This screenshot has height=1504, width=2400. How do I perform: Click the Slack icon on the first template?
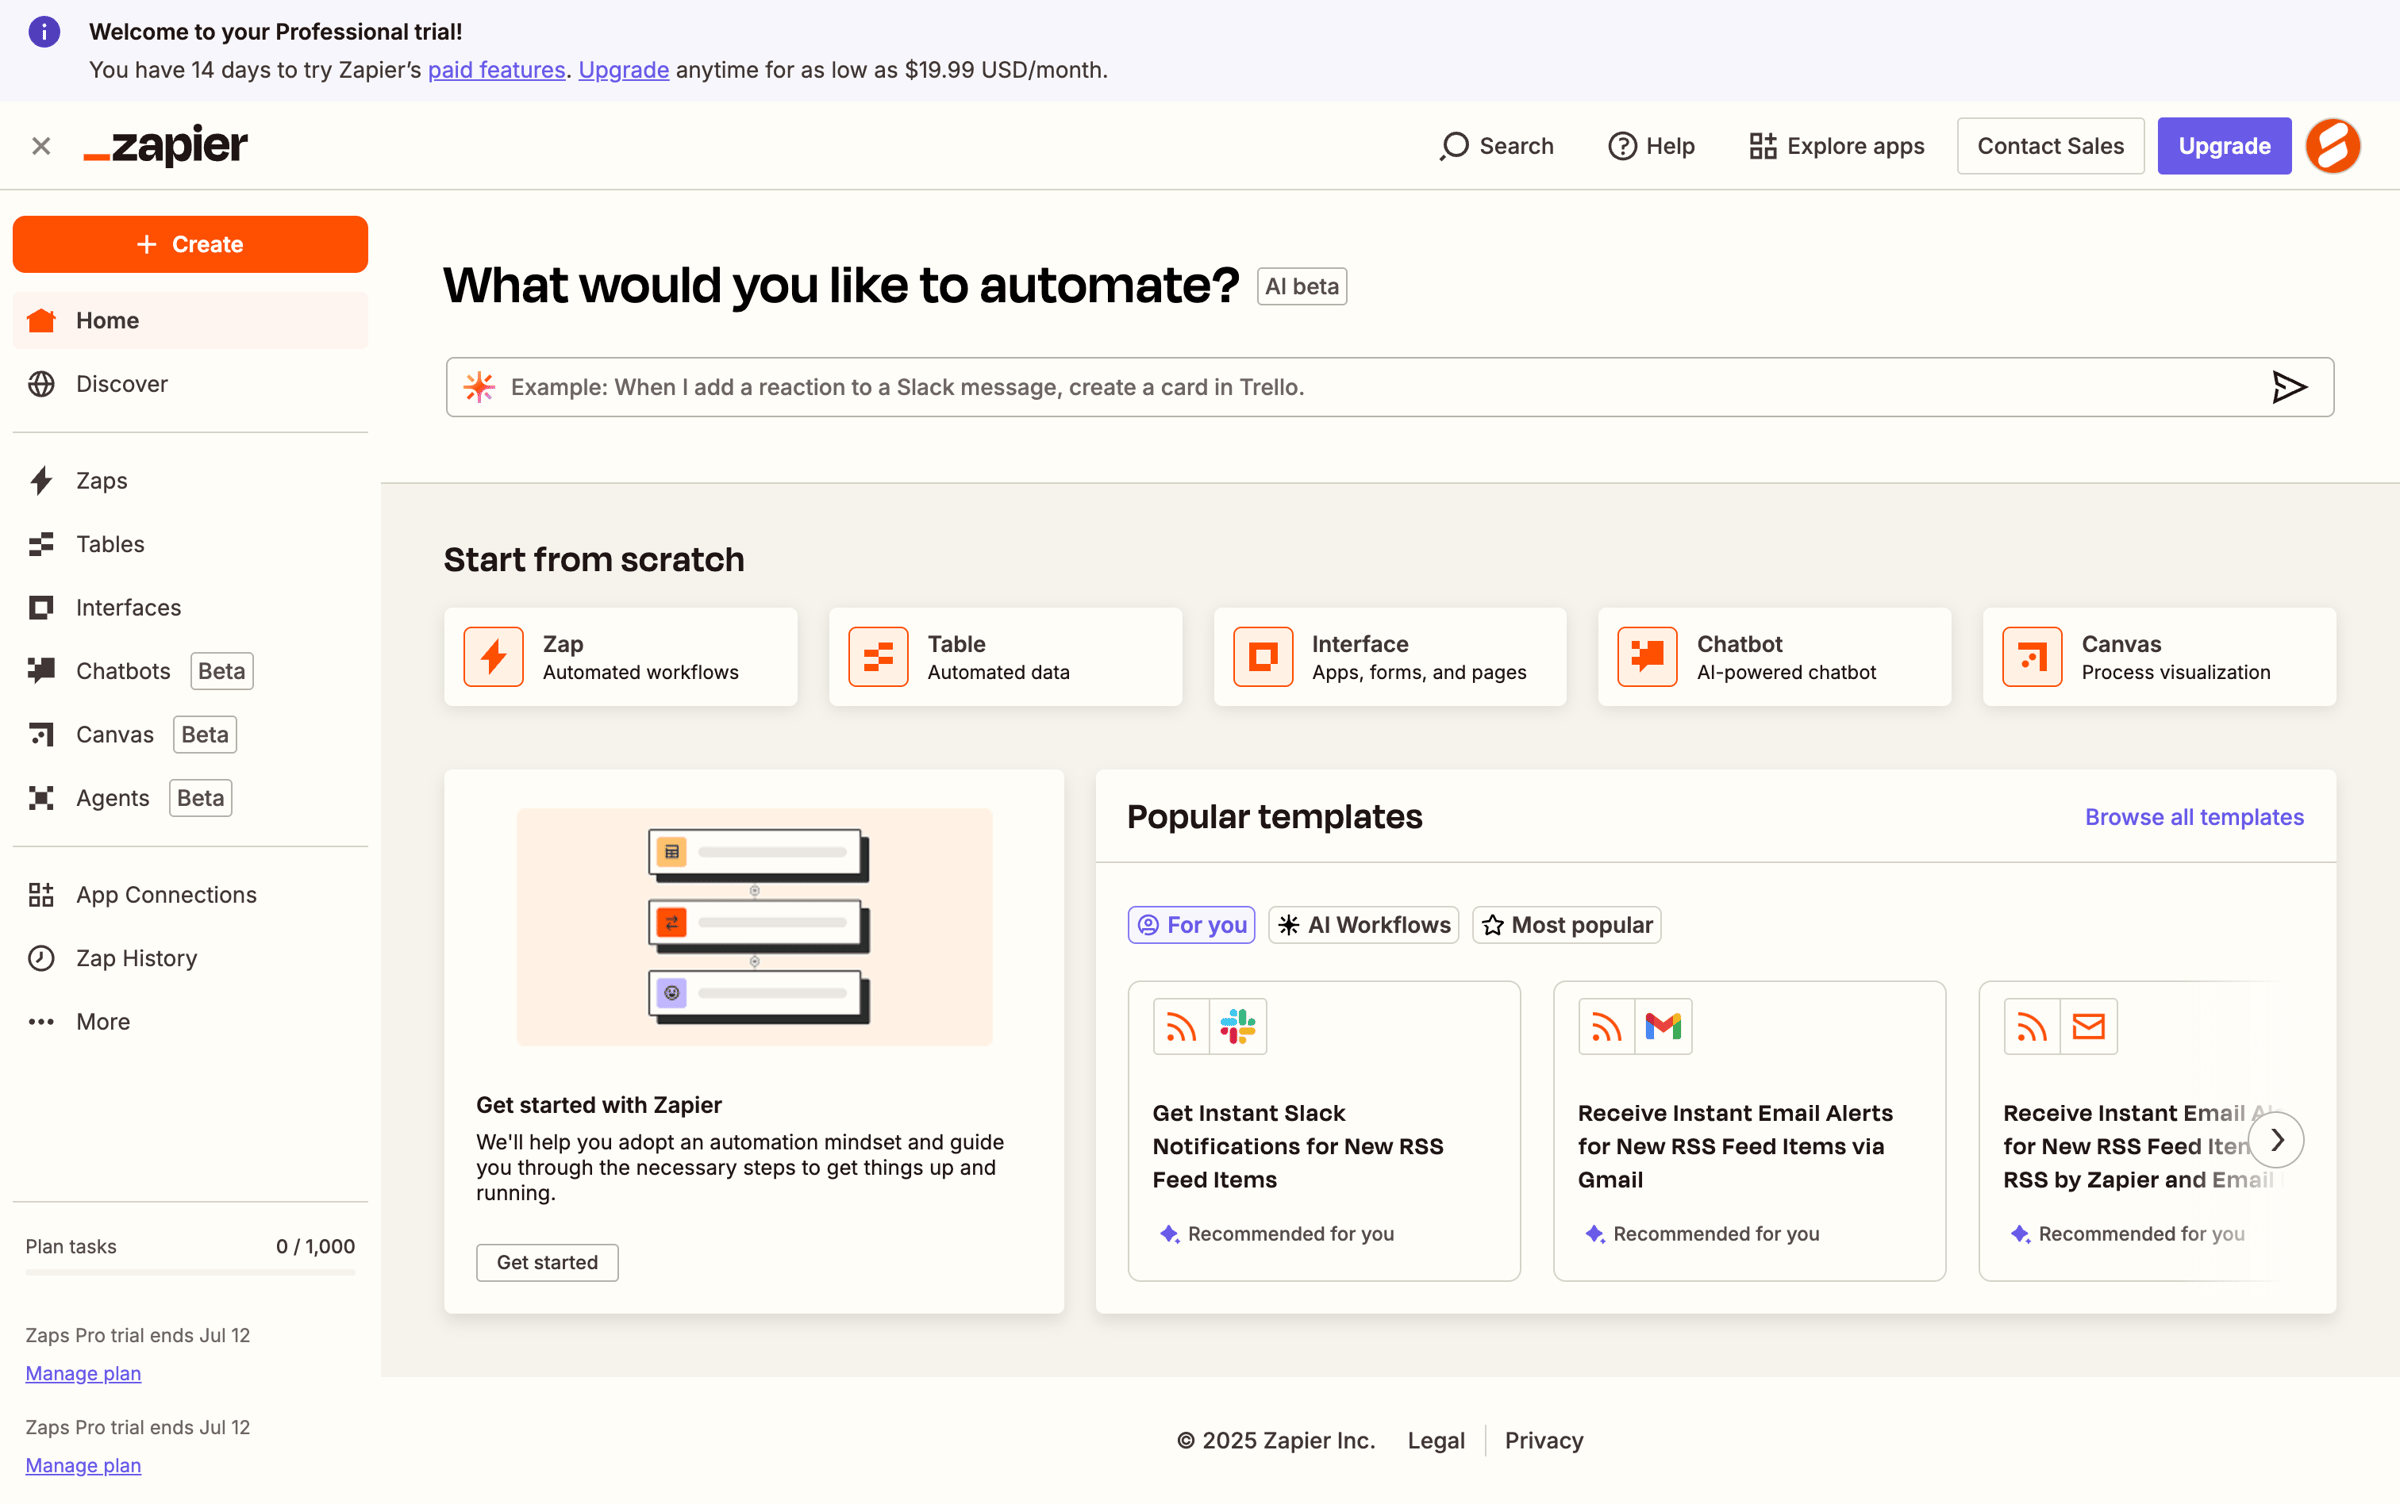(1238, 1026)
